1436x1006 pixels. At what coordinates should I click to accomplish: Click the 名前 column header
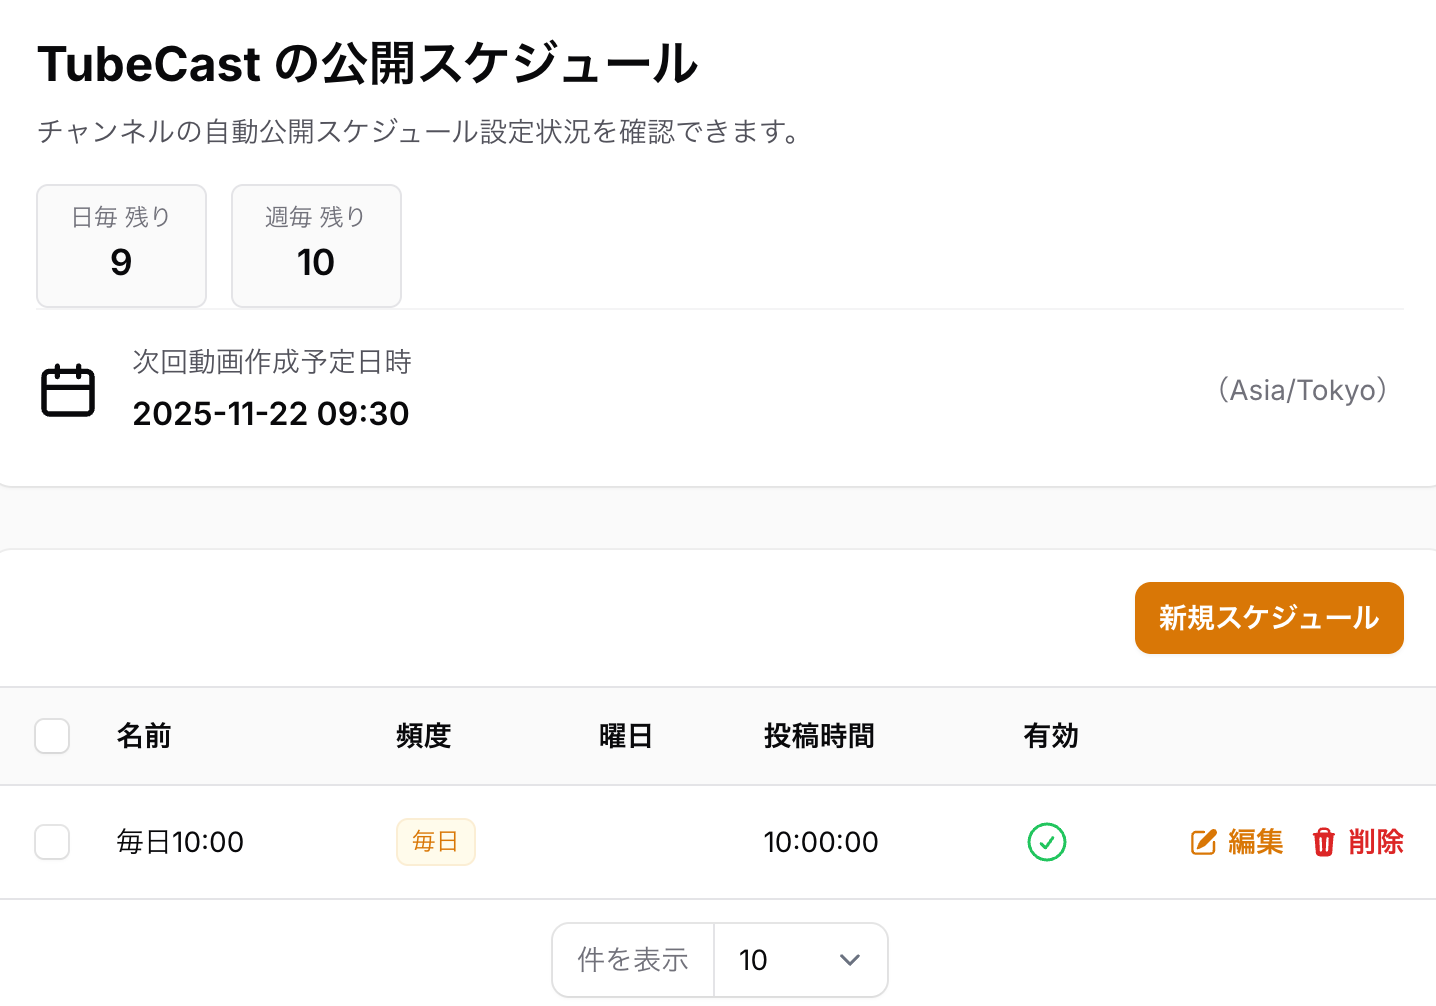point(144,736)
